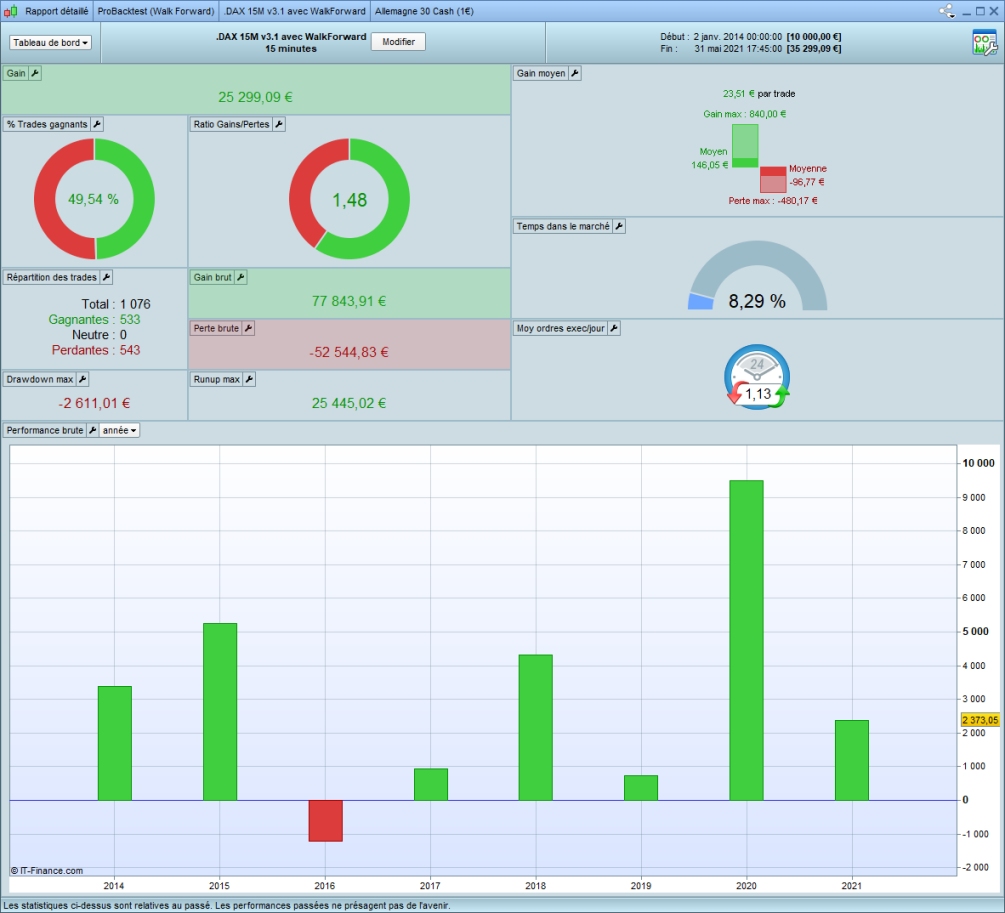Image resolution: width=1005 pixels, height=913 pixels.
Task: Click the Total : 1 076 line
Action: click(x=115, y=304)
